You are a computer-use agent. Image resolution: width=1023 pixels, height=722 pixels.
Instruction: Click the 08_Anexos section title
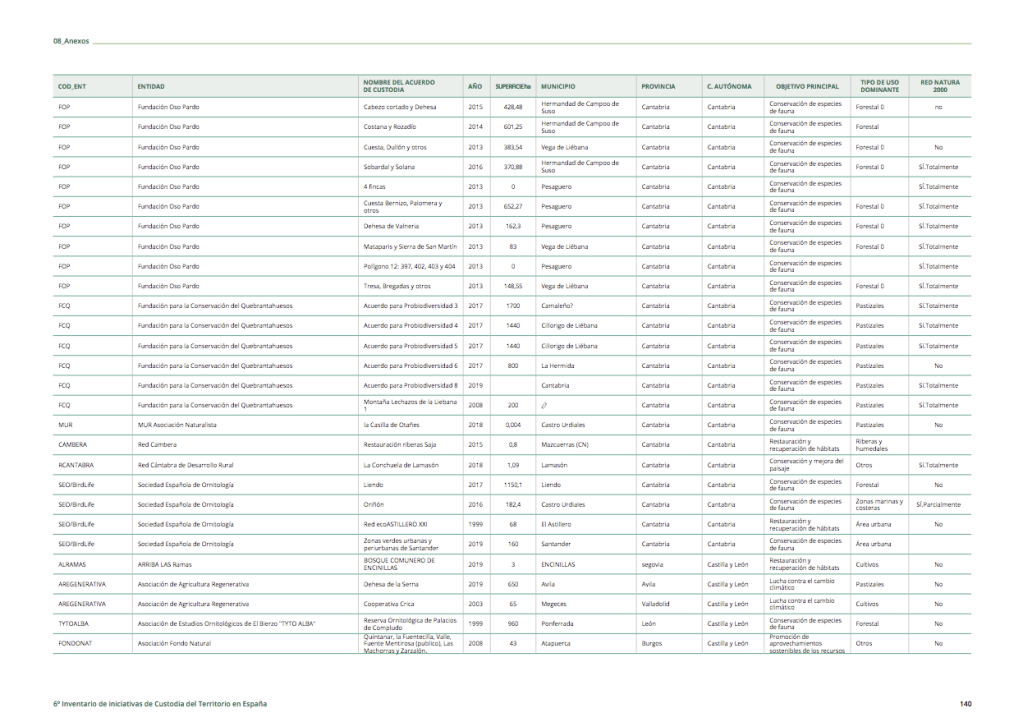pos(71,42)
